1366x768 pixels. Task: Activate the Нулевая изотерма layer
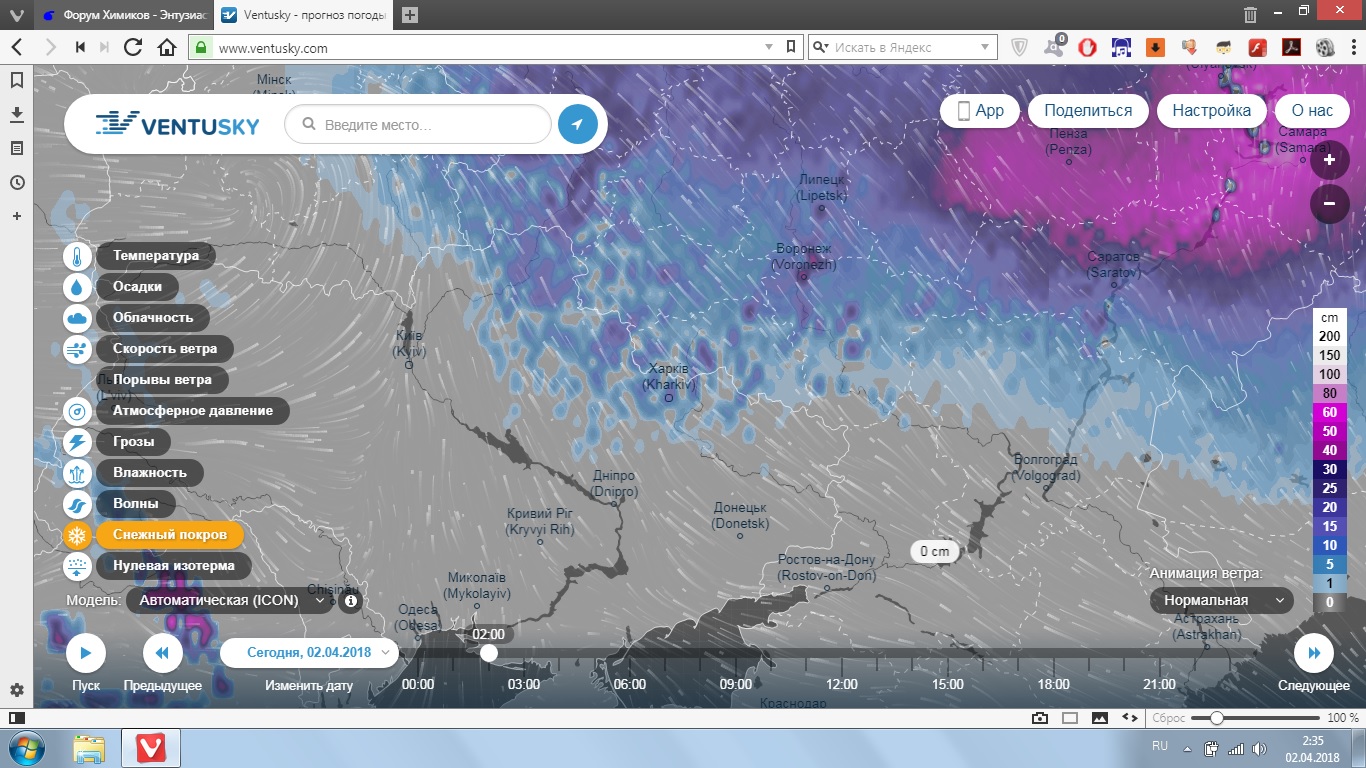[x=173, y=566]
